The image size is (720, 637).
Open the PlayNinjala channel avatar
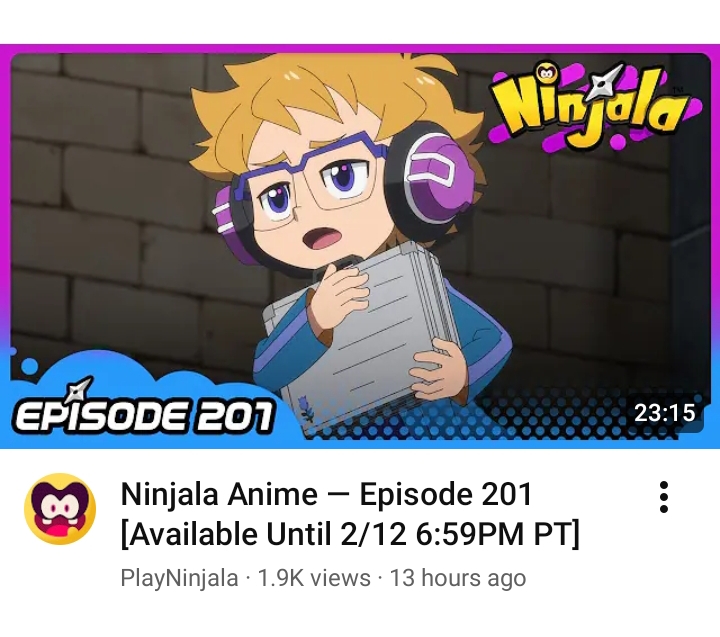pos(60,508)
